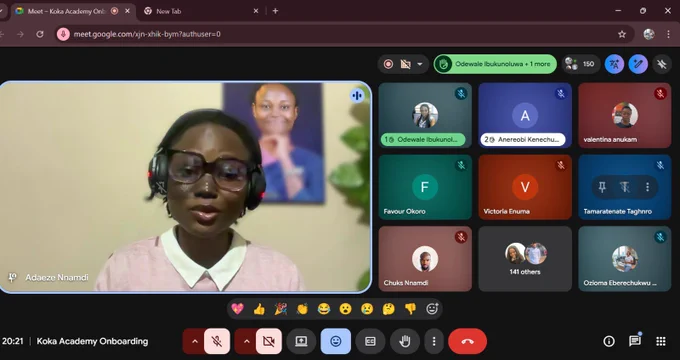Click the Adaeze Nnamdi name label
The width and height of the screenshot is (680, 360).
[x=57, y=277]
